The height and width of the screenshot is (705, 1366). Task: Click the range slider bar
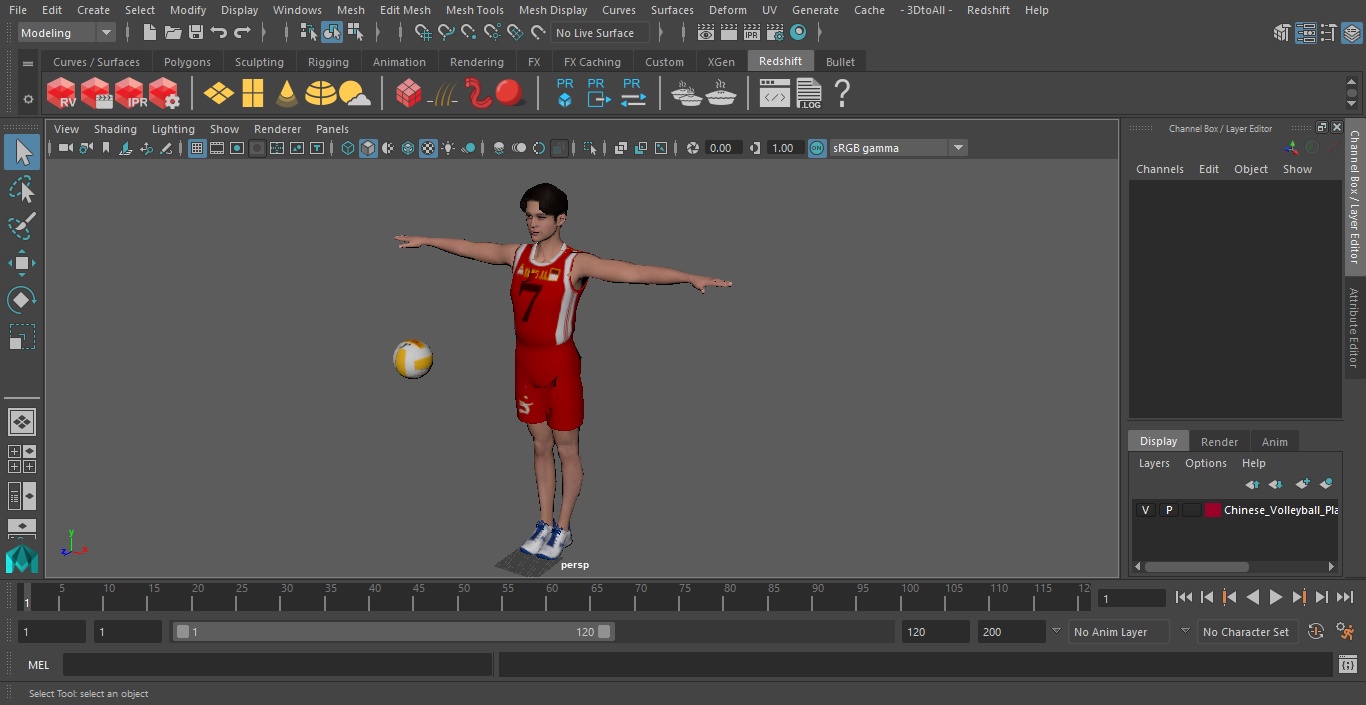pyautogui.click(x=394, y=632)
